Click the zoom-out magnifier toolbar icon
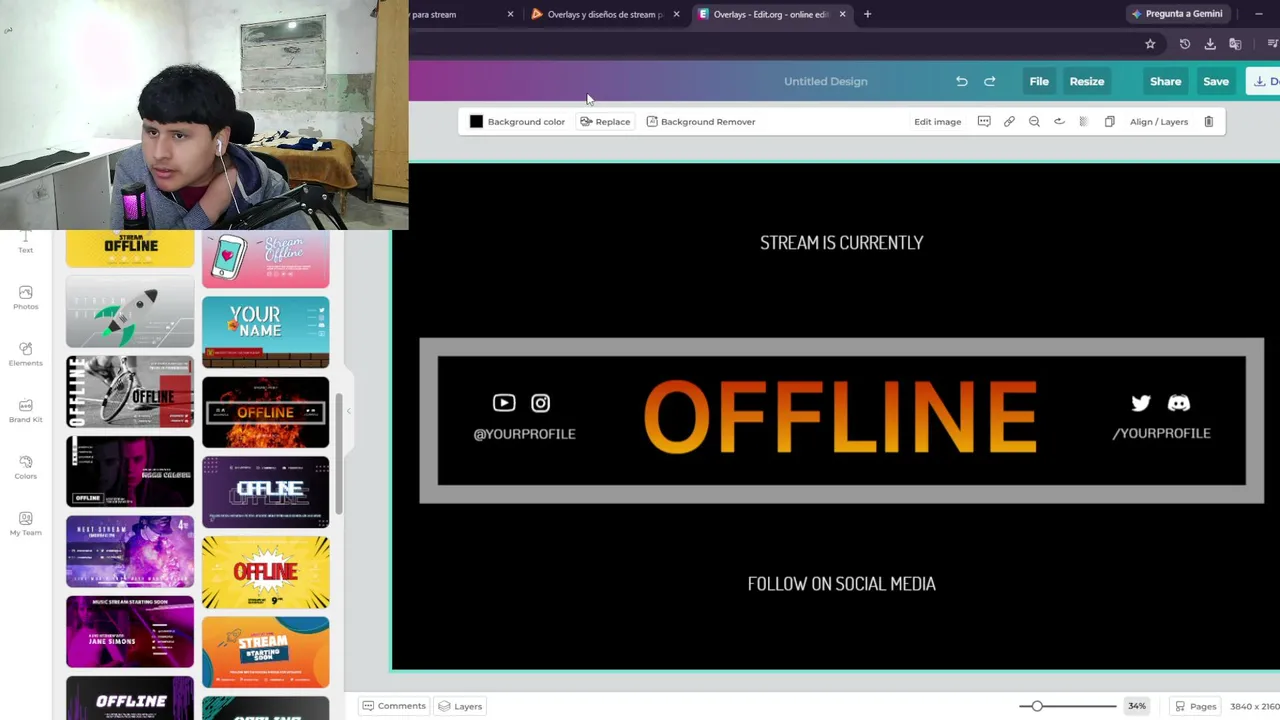 point(1034,122)
